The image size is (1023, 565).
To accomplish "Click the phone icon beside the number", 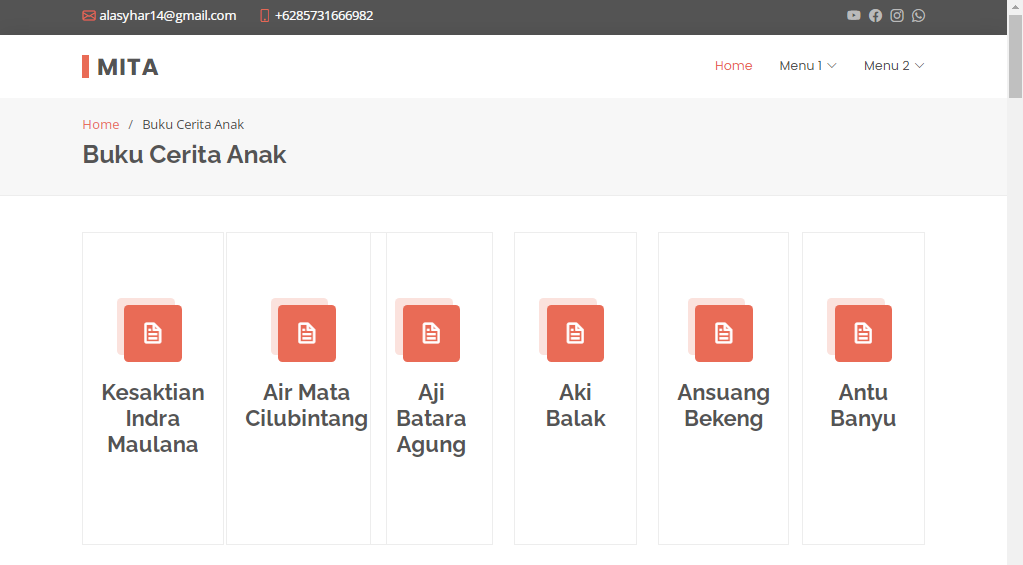I will [265, 16].
